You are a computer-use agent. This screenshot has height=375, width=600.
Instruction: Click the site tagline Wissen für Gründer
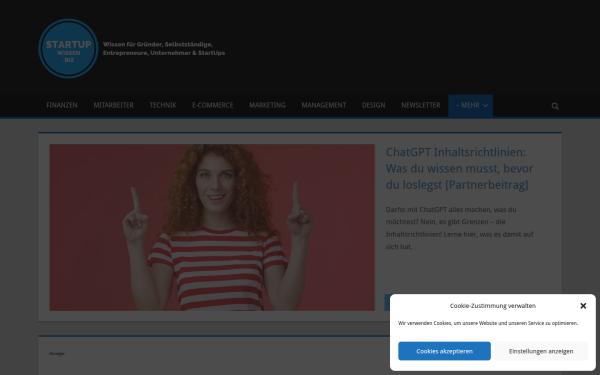164,49
